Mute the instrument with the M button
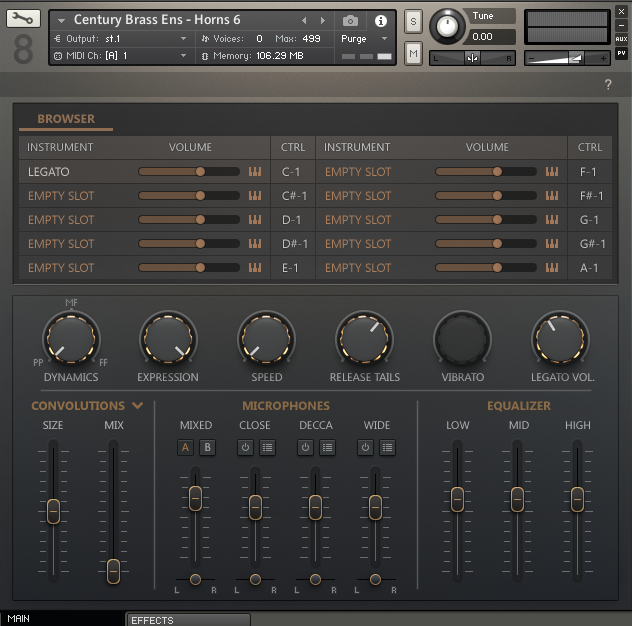632x626 pixels. [413, 53]
